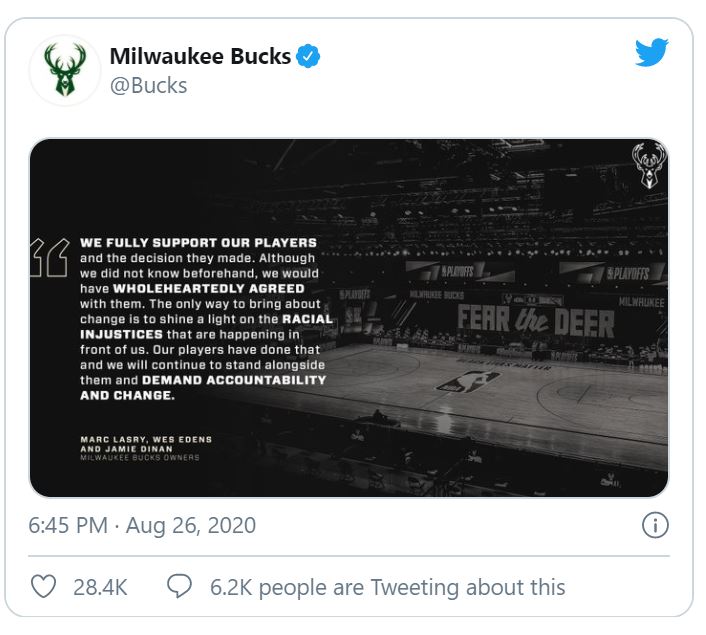Open the Twitter bird logo
The height and width of the screenshot is (635, 706).
652,52
